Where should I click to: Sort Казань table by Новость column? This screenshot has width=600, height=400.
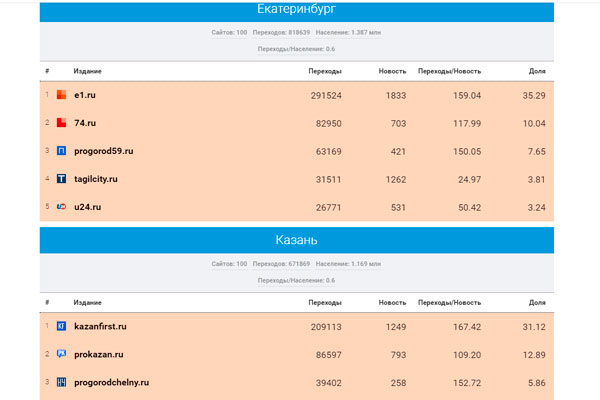tap(392, 302)
